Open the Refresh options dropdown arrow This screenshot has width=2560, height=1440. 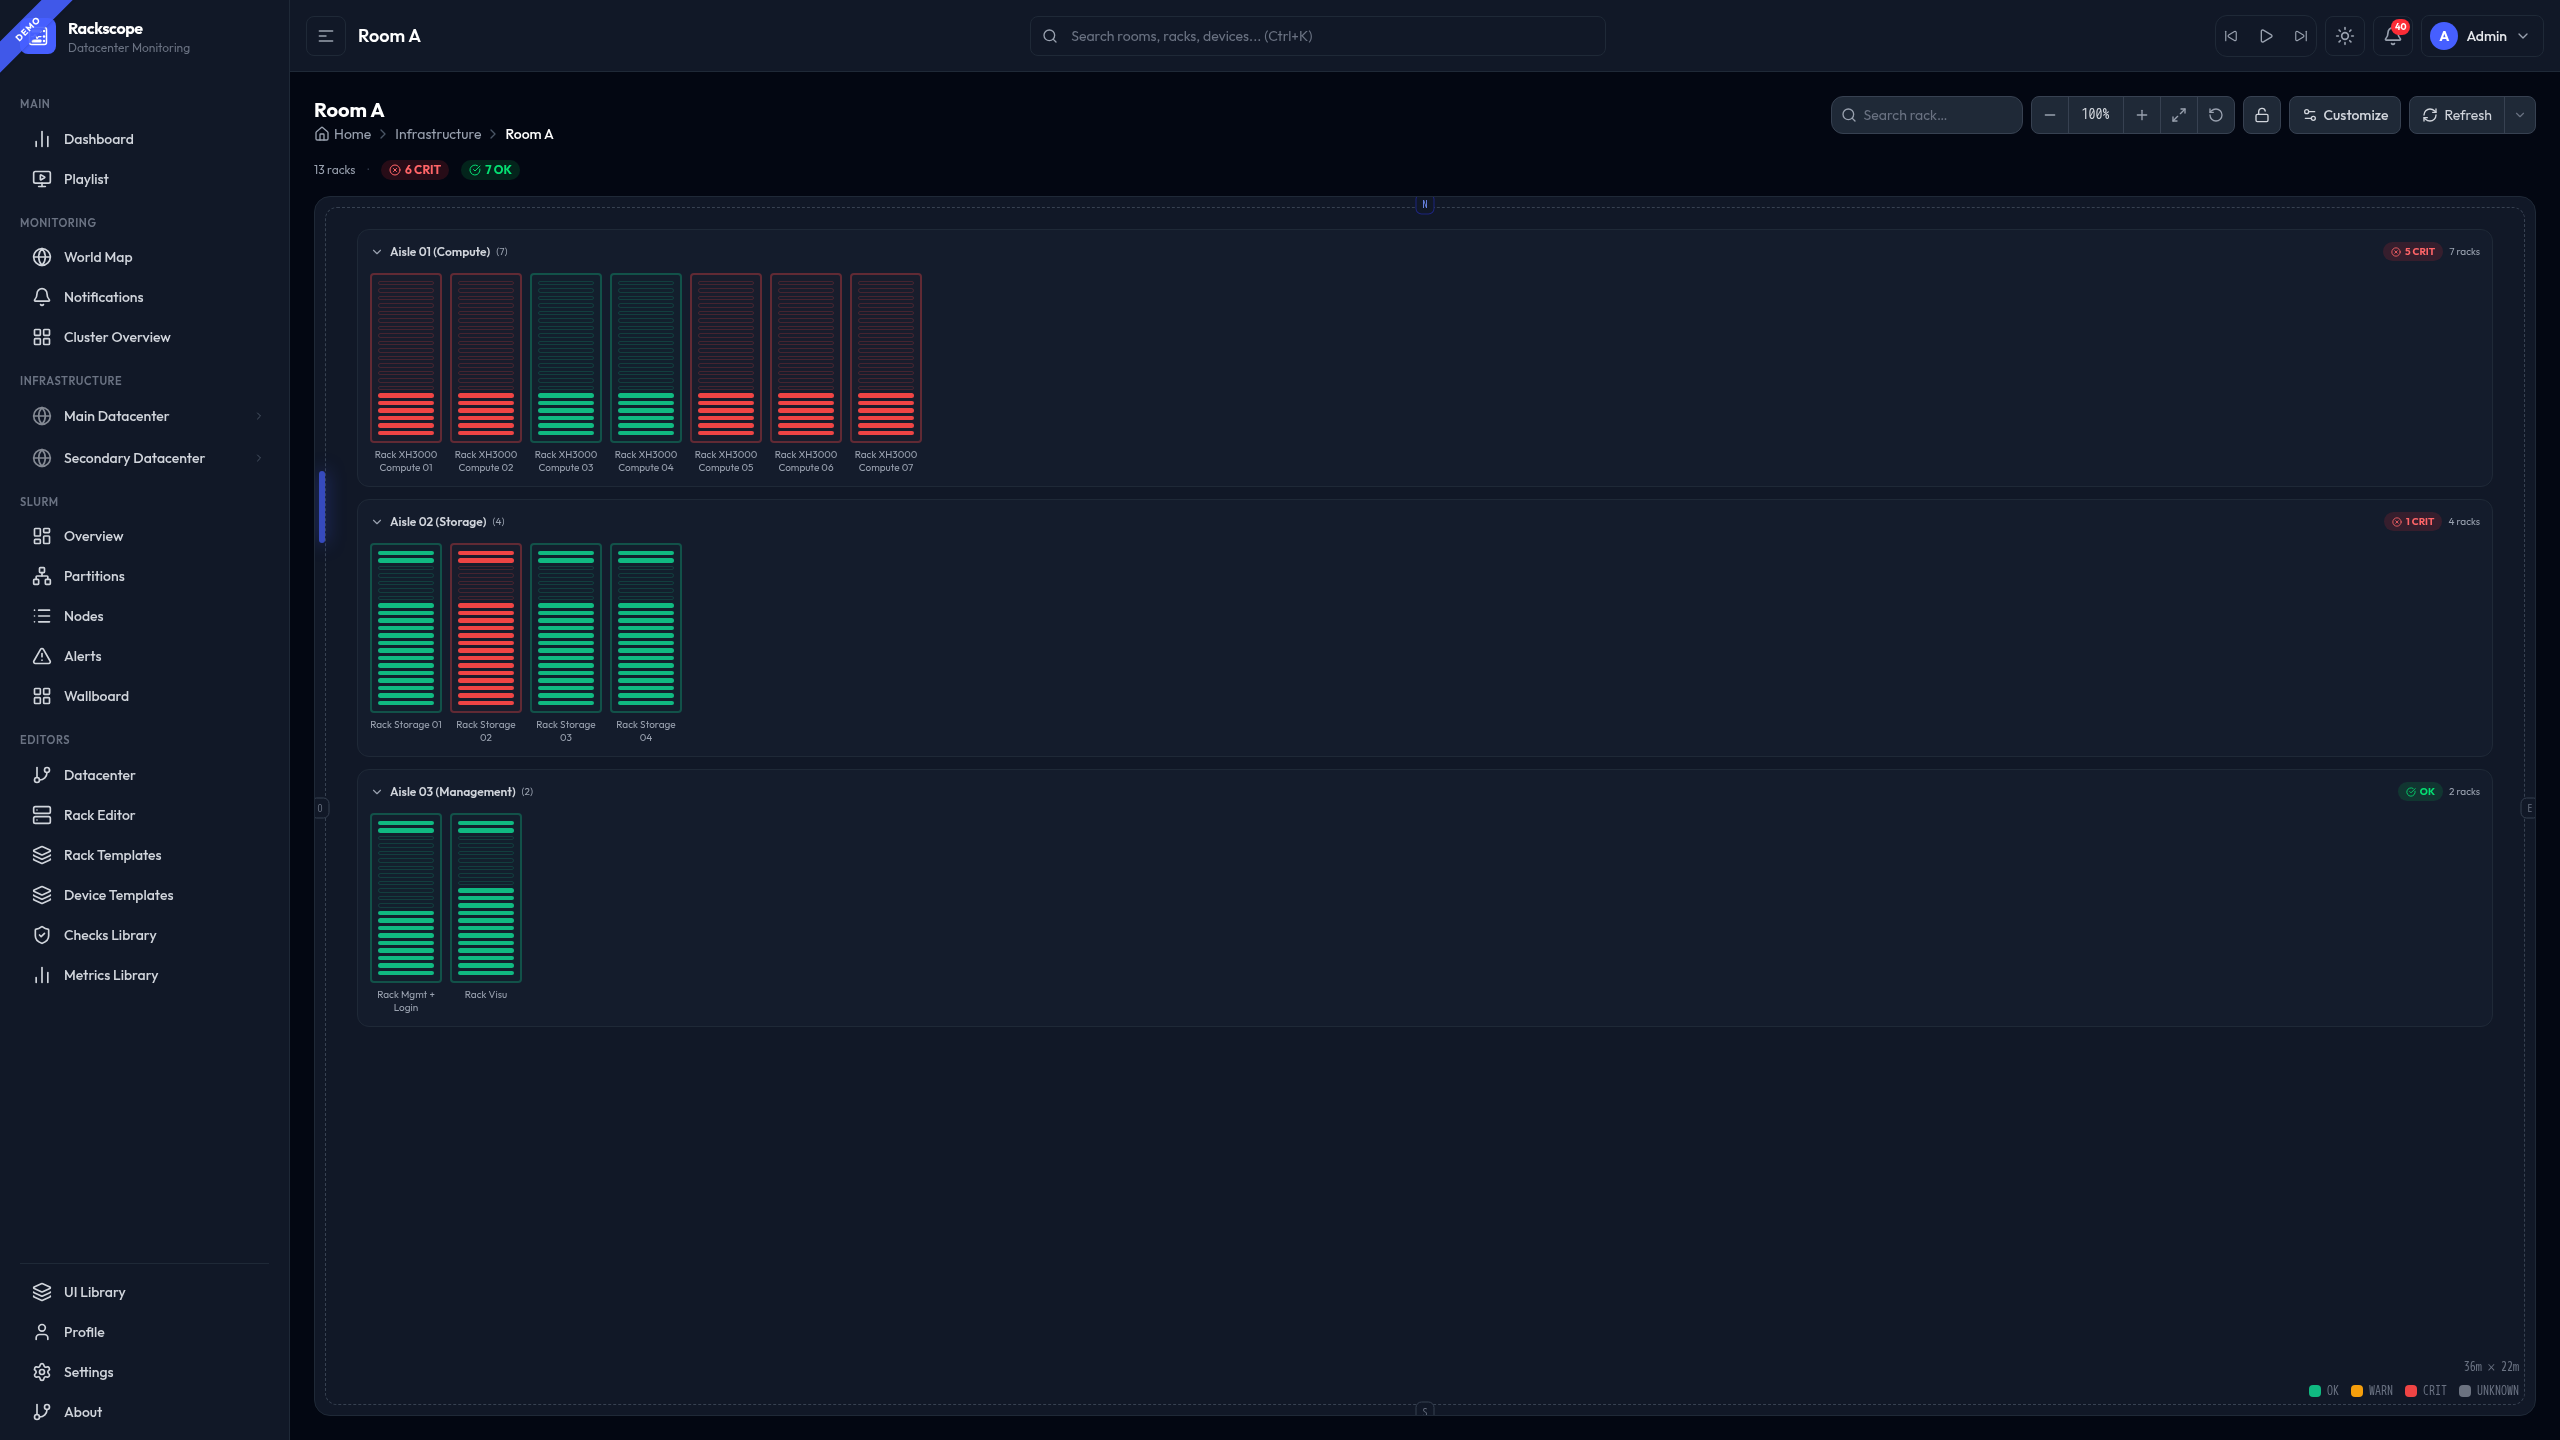tap(2519, 115)
